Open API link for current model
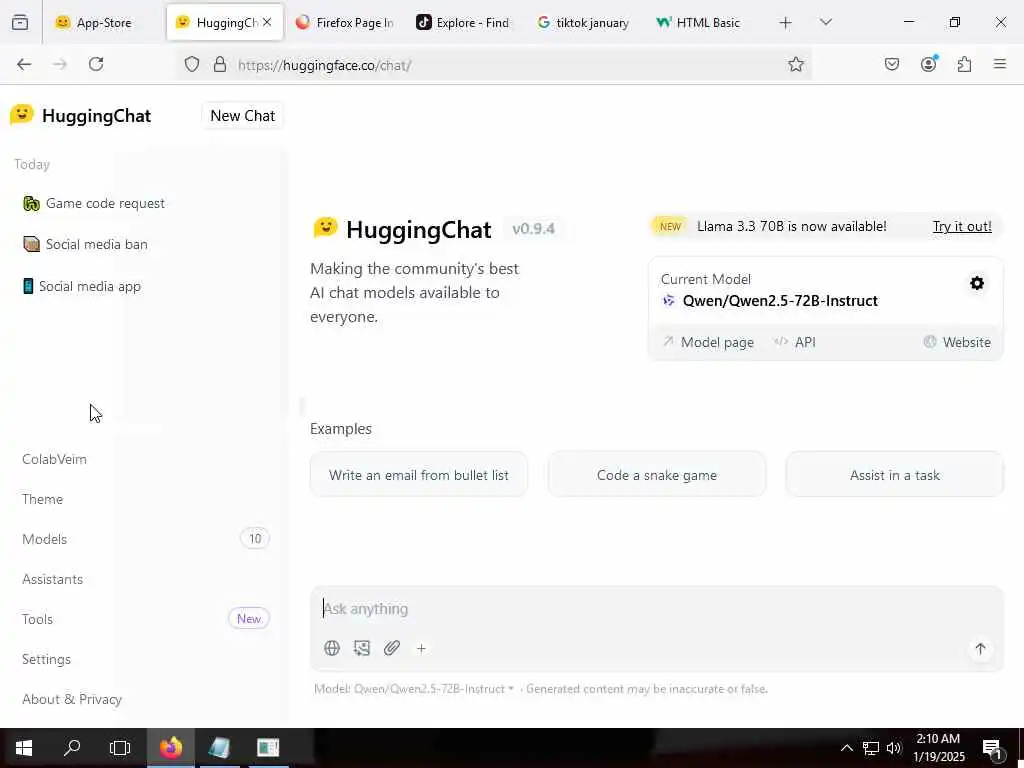 795,342
